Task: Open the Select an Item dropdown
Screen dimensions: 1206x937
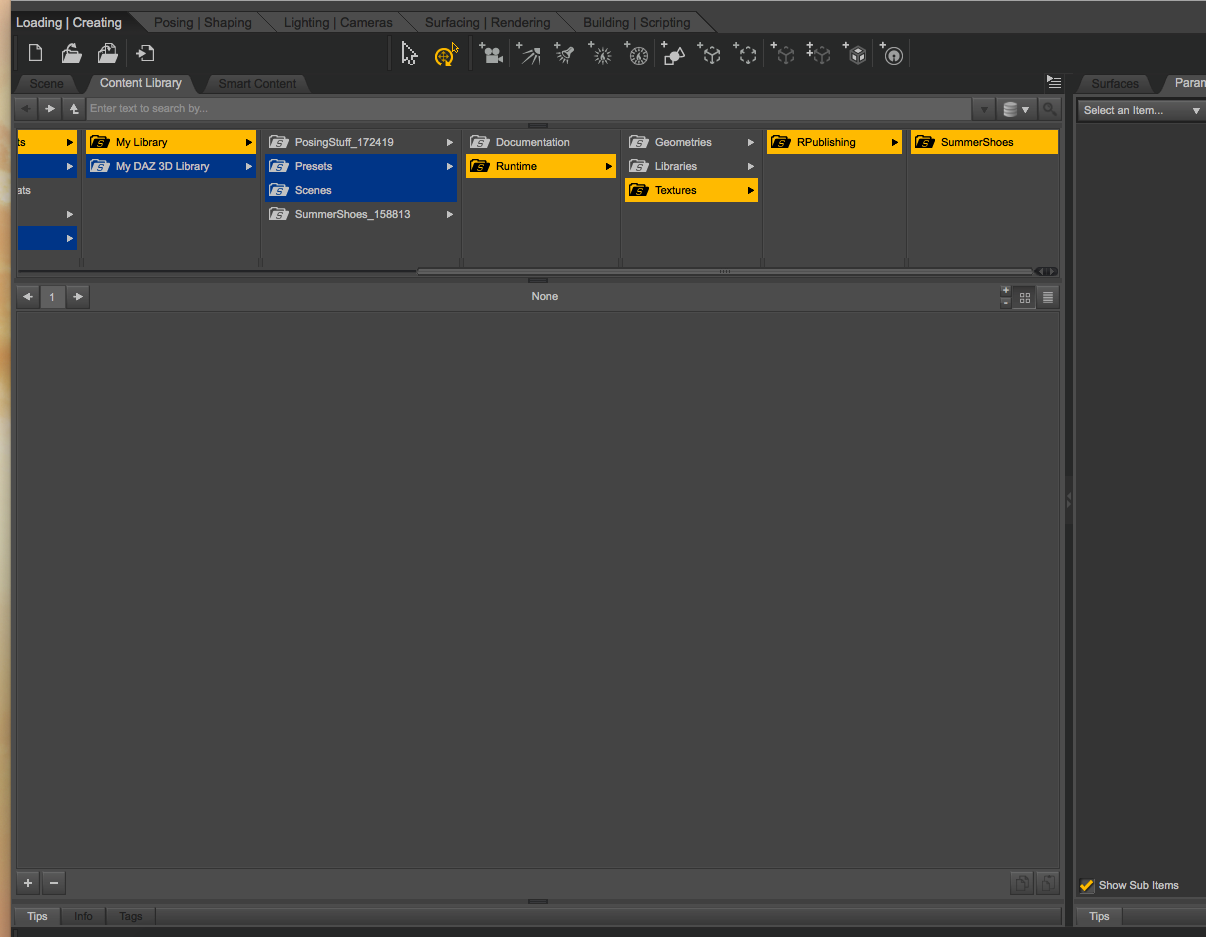Action: point(1141,110)
